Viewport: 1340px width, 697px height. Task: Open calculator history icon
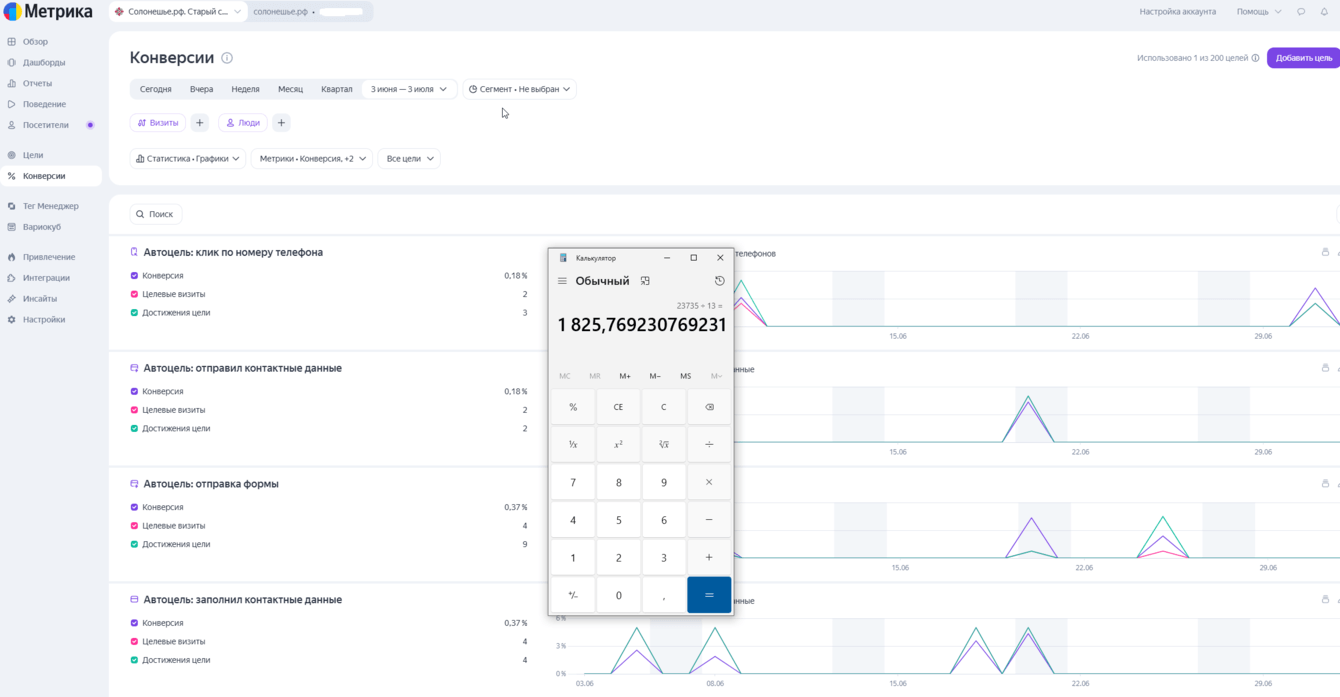(719, 281)
